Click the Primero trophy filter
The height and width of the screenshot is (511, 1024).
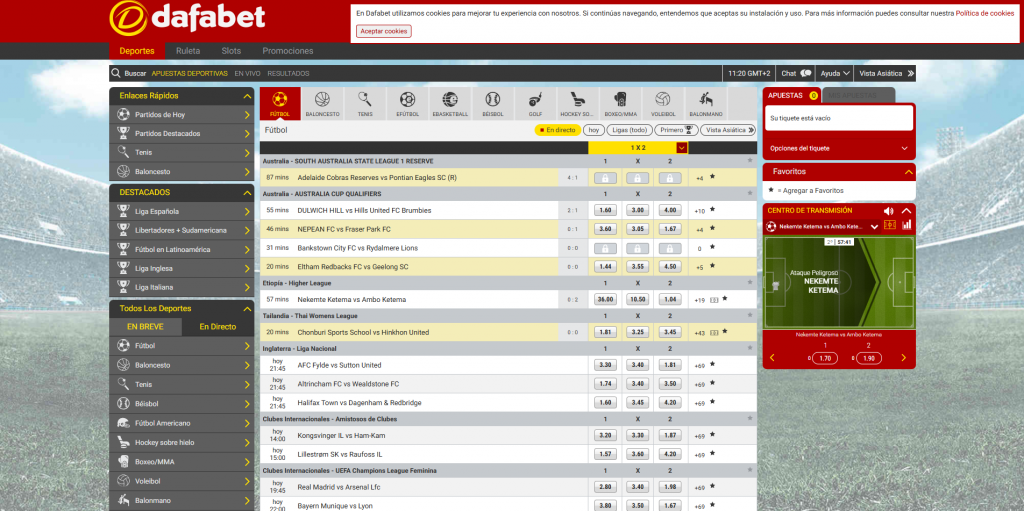676,130
